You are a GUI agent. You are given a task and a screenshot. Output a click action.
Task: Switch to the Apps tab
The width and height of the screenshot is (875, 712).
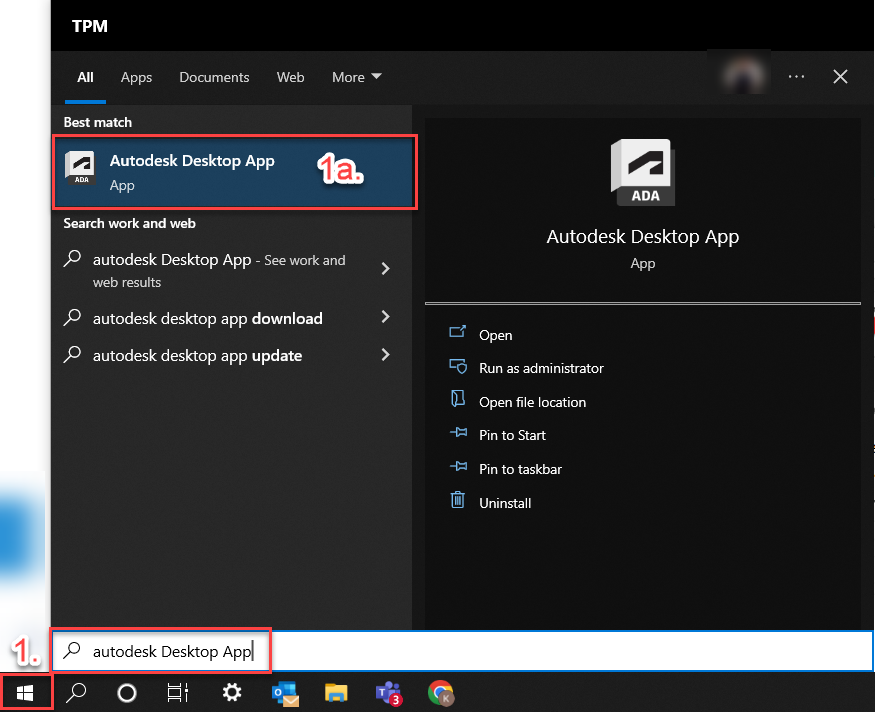[136, 77]
